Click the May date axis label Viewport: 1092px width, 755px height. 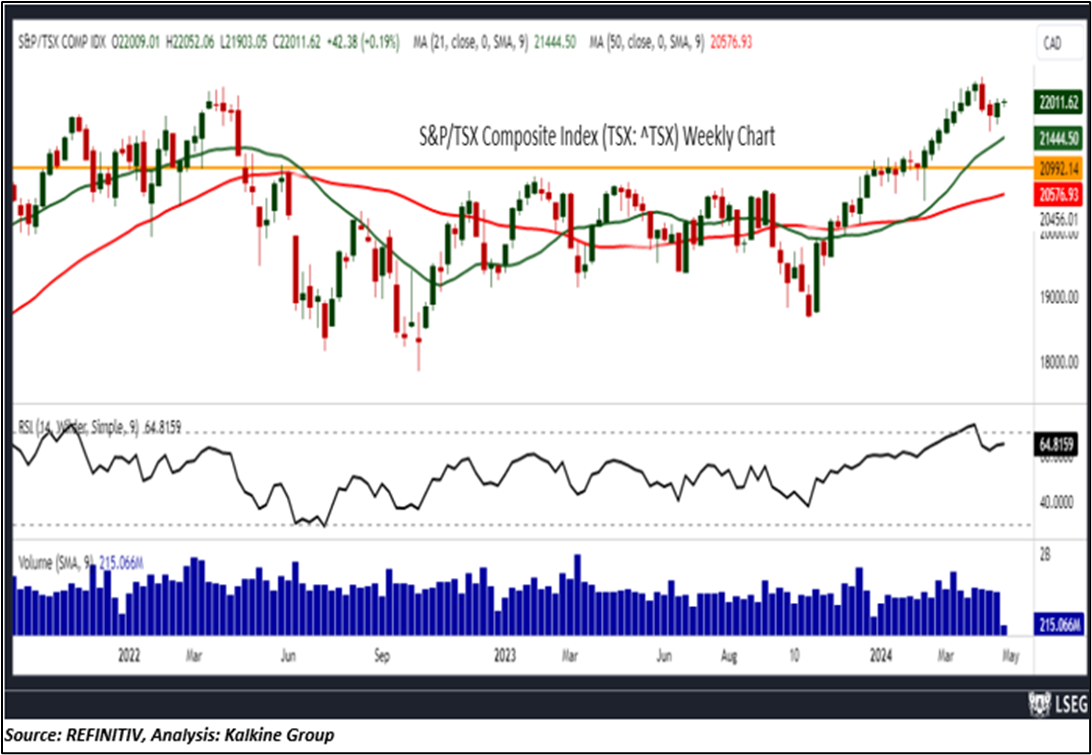pyautogui.click(x=1011, y=656)
